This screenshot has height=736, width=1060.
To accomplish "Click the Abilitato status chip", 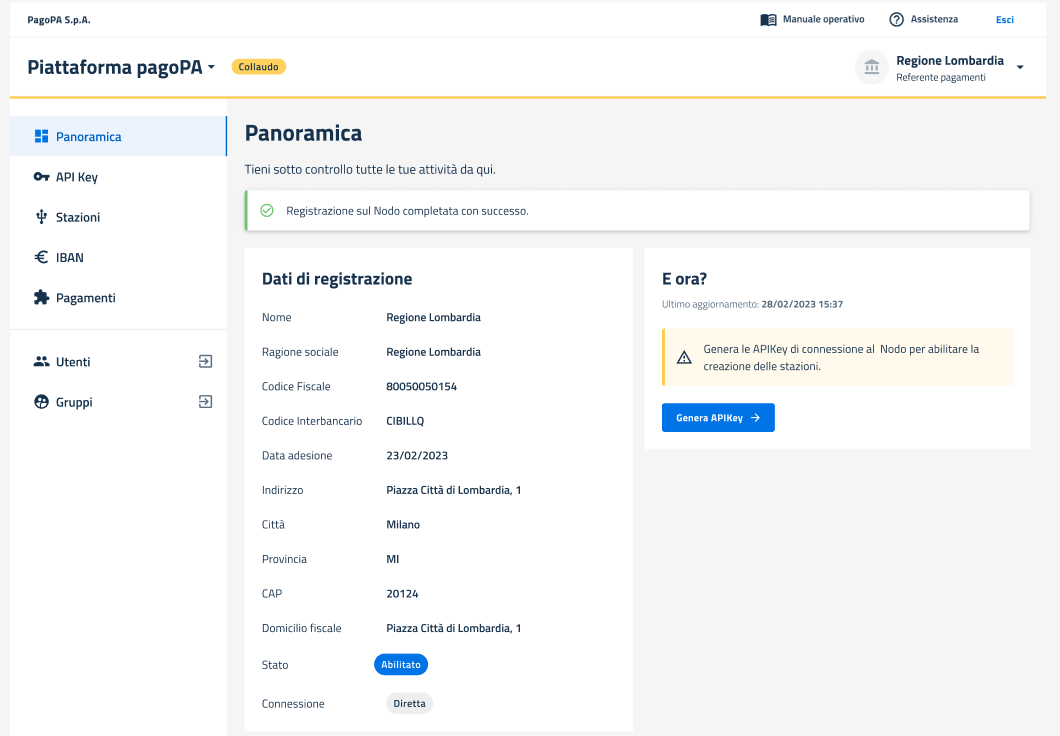I will click(401, 664).
